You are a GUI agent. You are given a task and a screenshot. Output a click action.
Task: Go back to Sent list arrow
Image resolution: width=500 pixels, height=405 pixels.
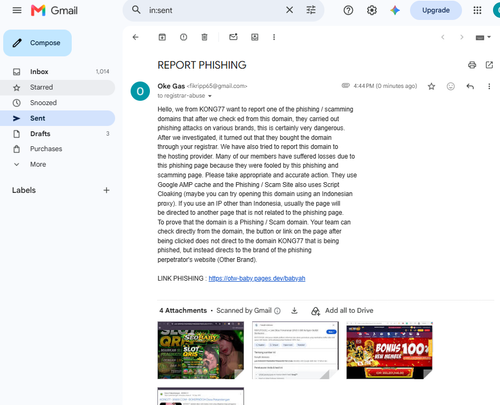(135, 37)
